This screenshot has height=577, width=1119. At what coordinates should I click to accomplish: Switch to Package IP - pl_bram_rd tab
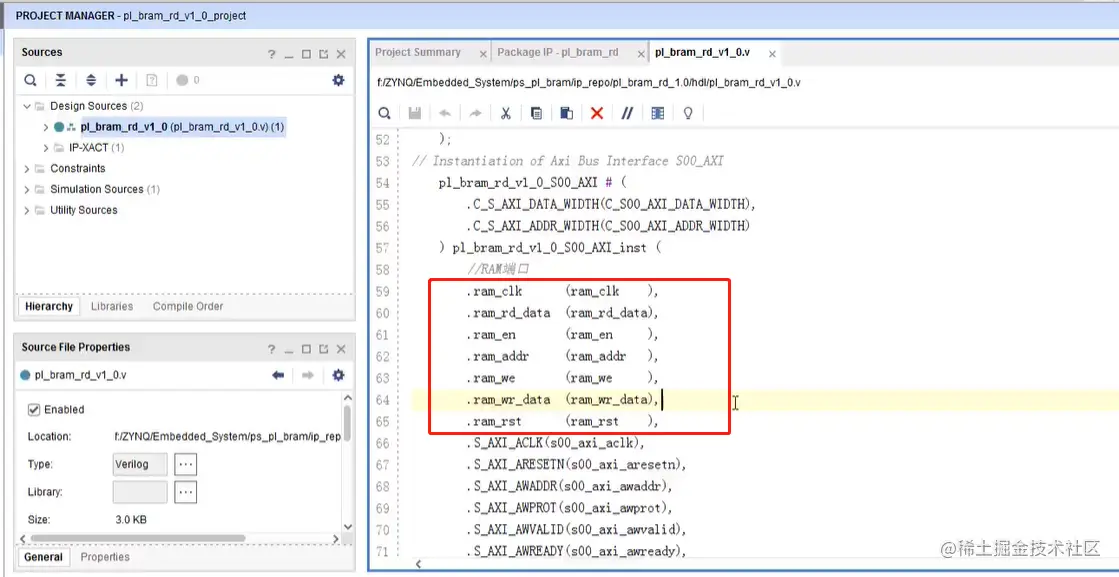pos(557,52)
